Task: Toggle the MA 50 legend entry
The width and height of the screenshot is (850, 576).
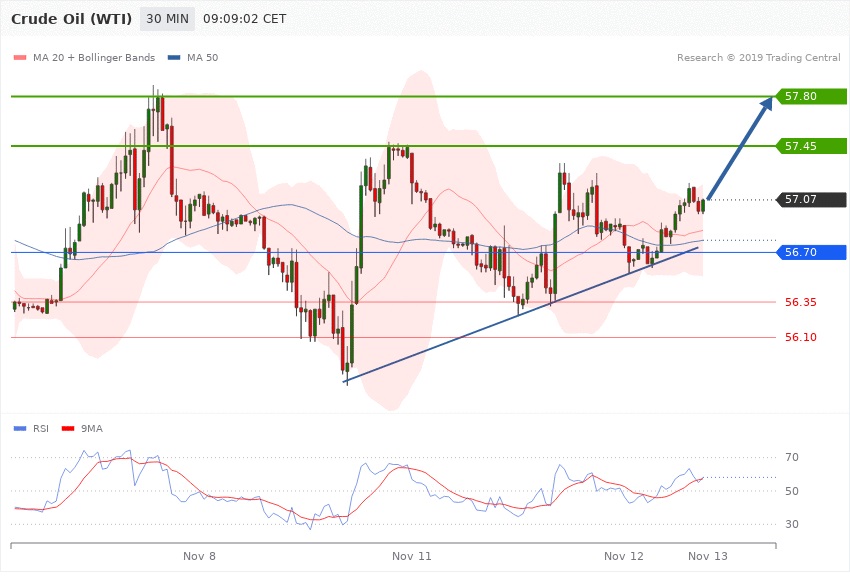Action: pyautogui.click(x=193, y=57)
